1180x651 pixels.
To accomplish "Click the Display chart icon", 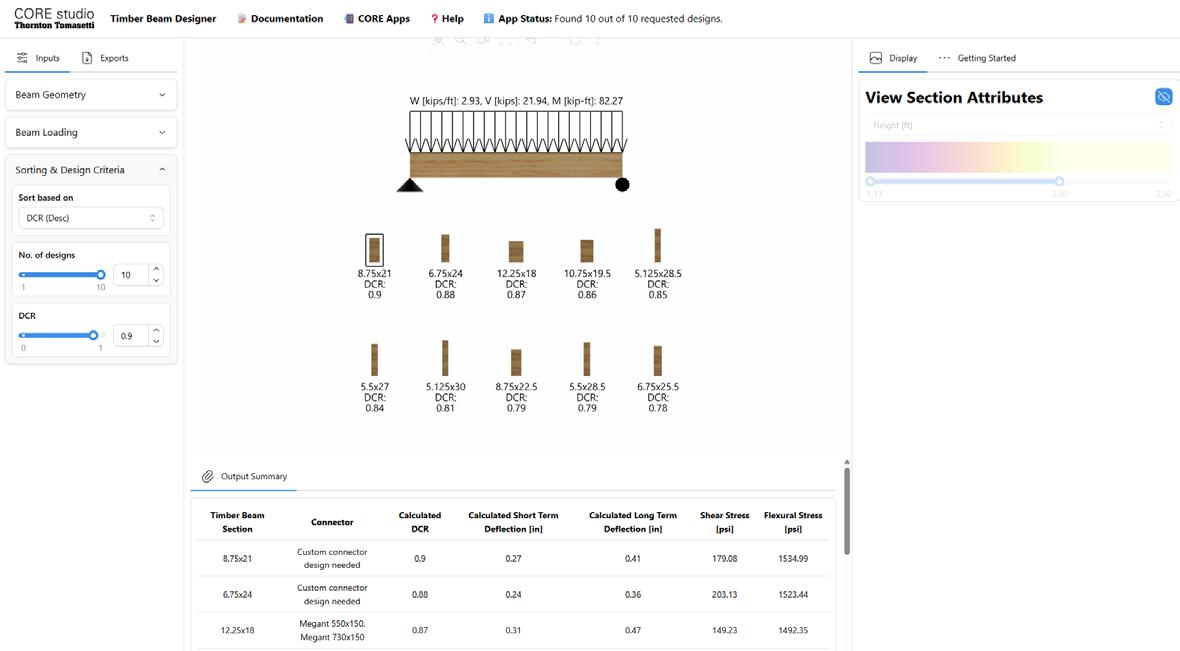I will (875, 58).
